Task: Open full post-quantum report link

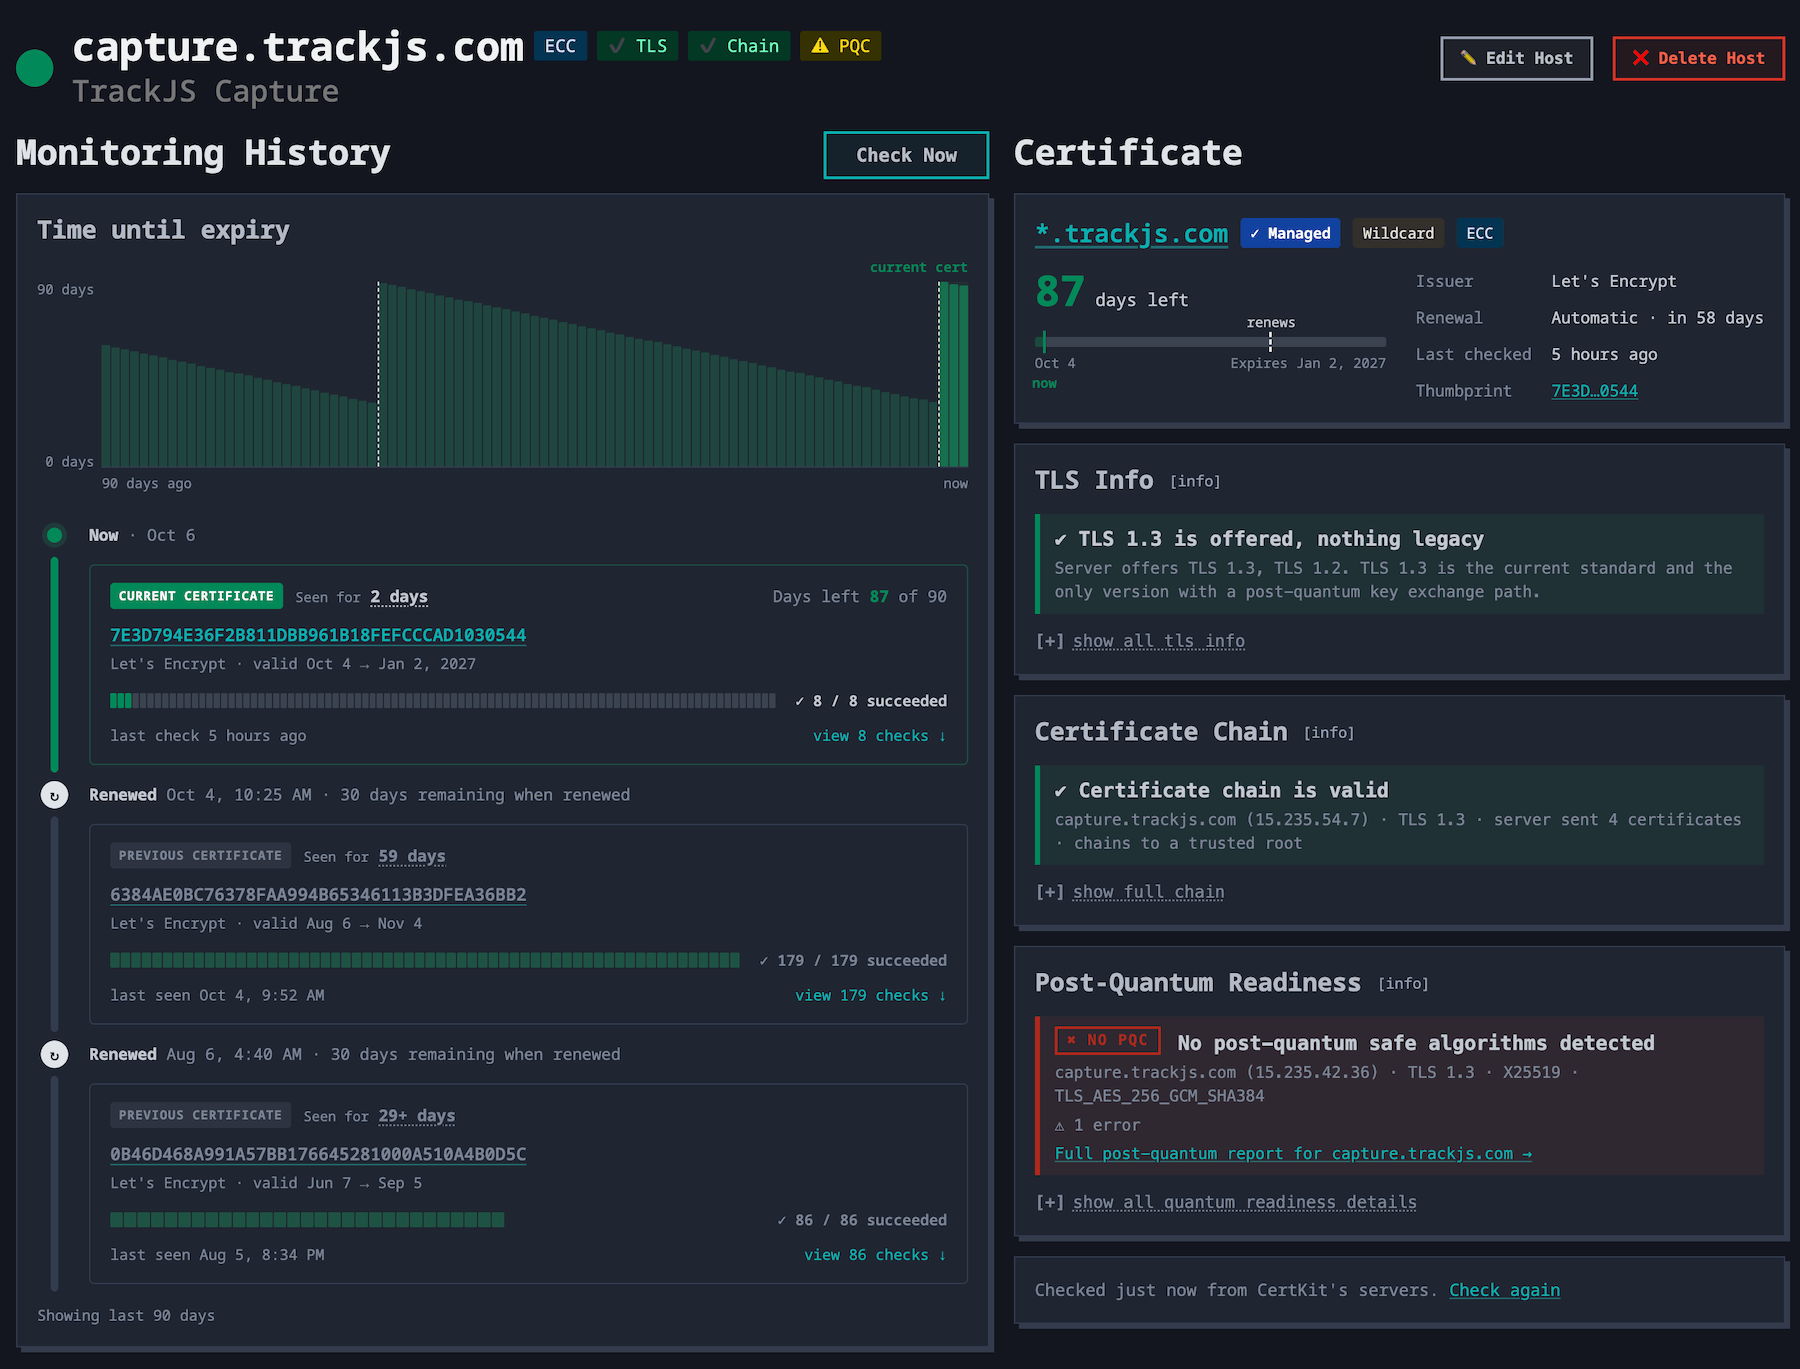Action: [1293, 1154]
